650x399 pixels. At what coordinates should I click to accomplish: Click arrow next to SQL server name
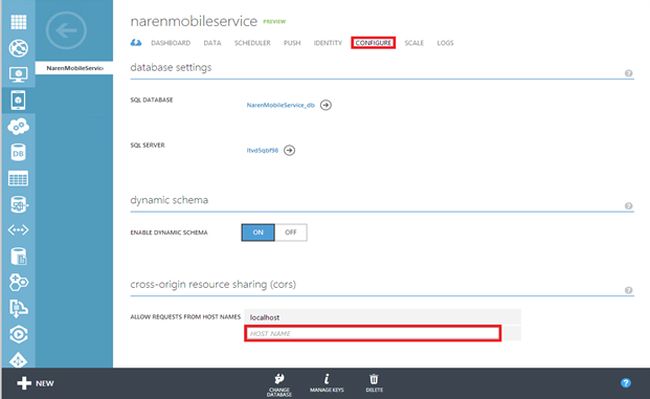(289, 150)
